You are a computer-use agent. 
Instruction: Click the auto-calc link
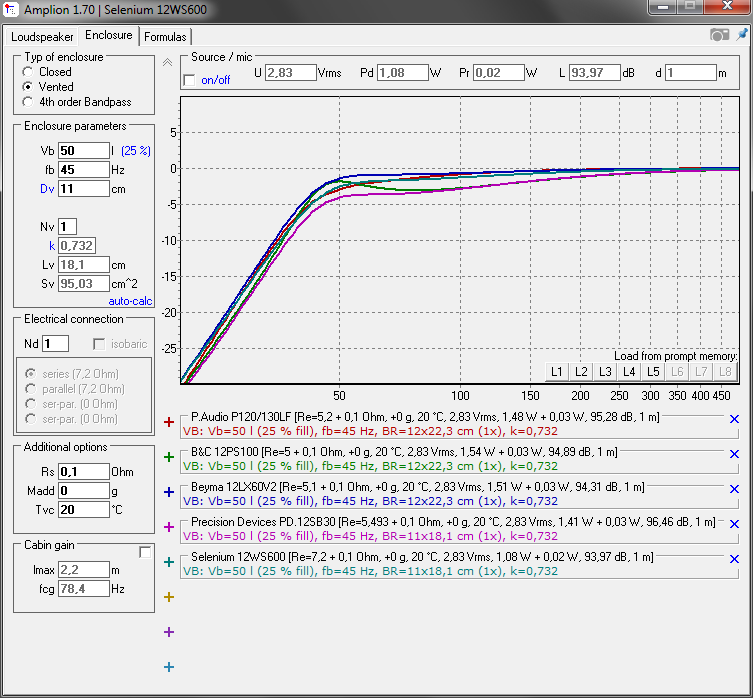point(130,301)
